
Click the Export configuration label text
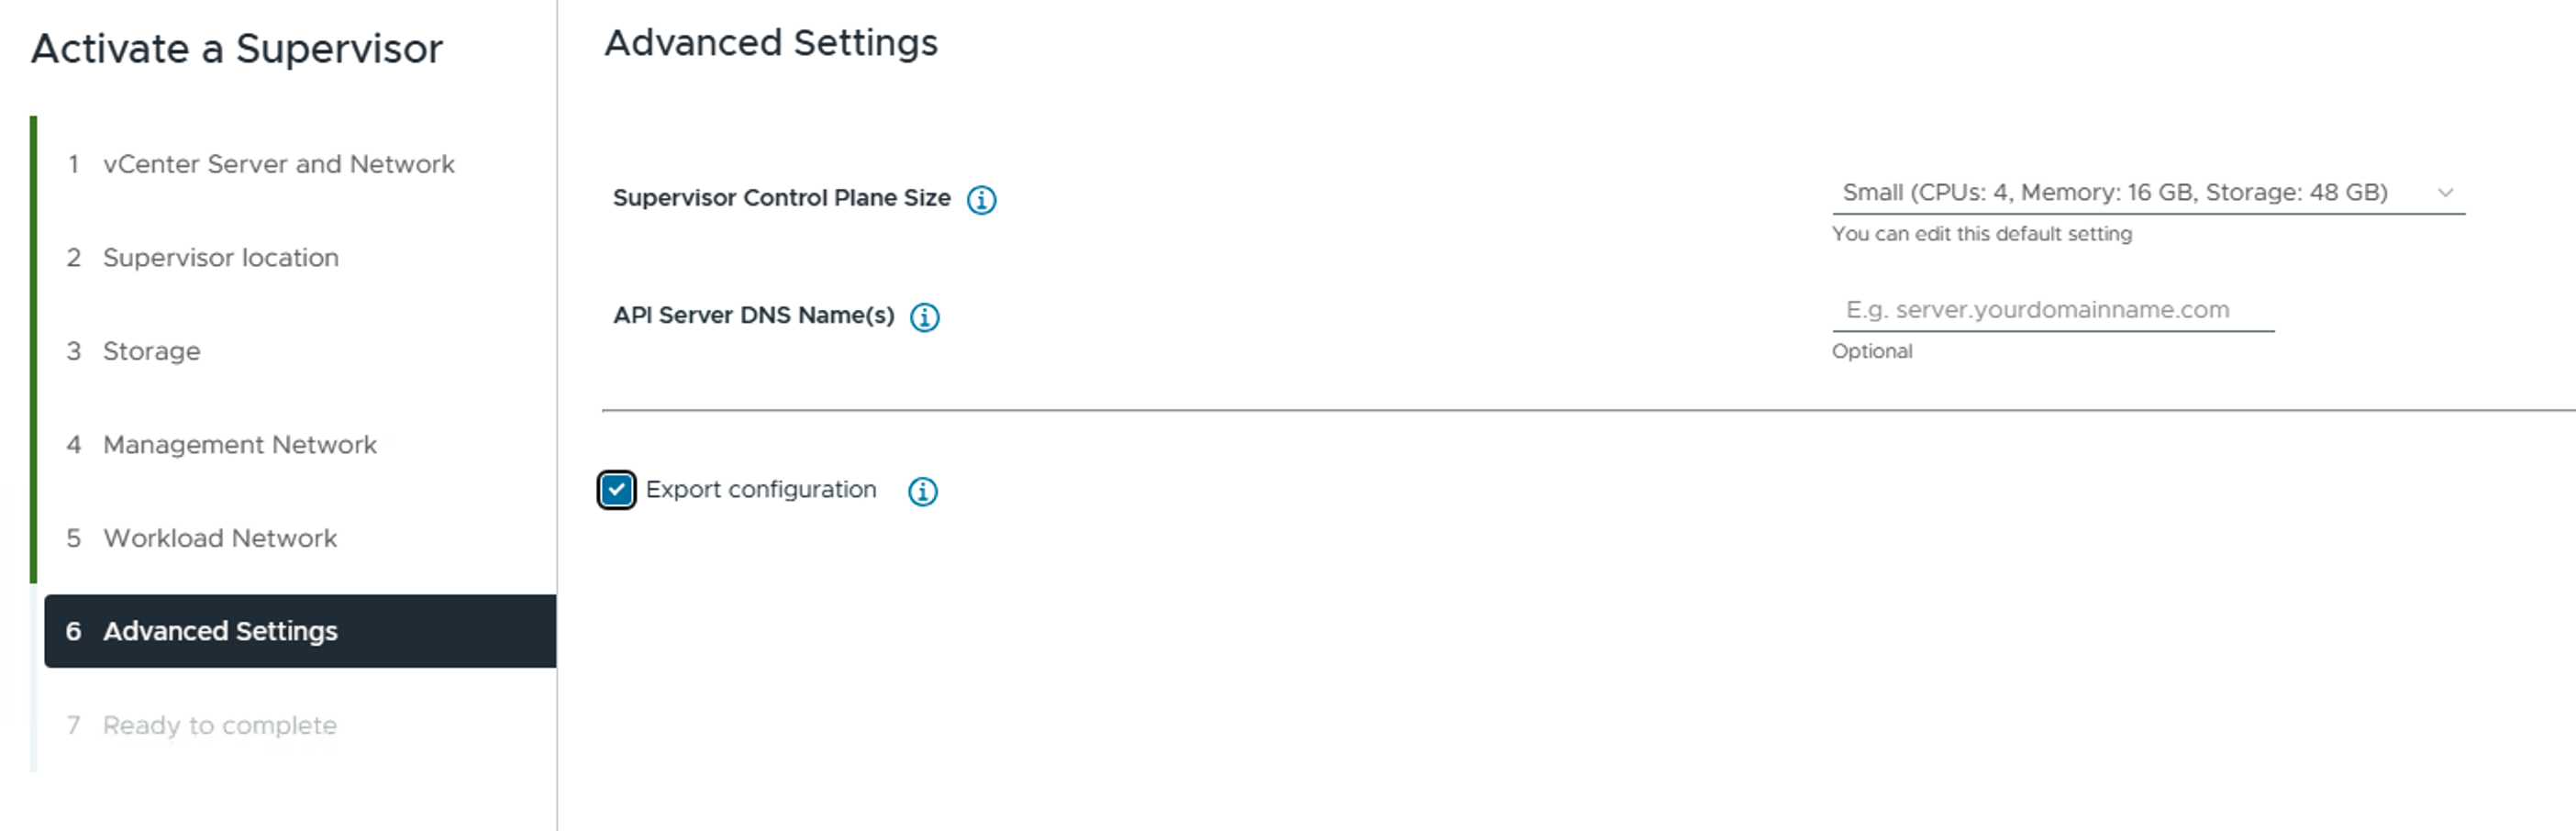point(760,490)
